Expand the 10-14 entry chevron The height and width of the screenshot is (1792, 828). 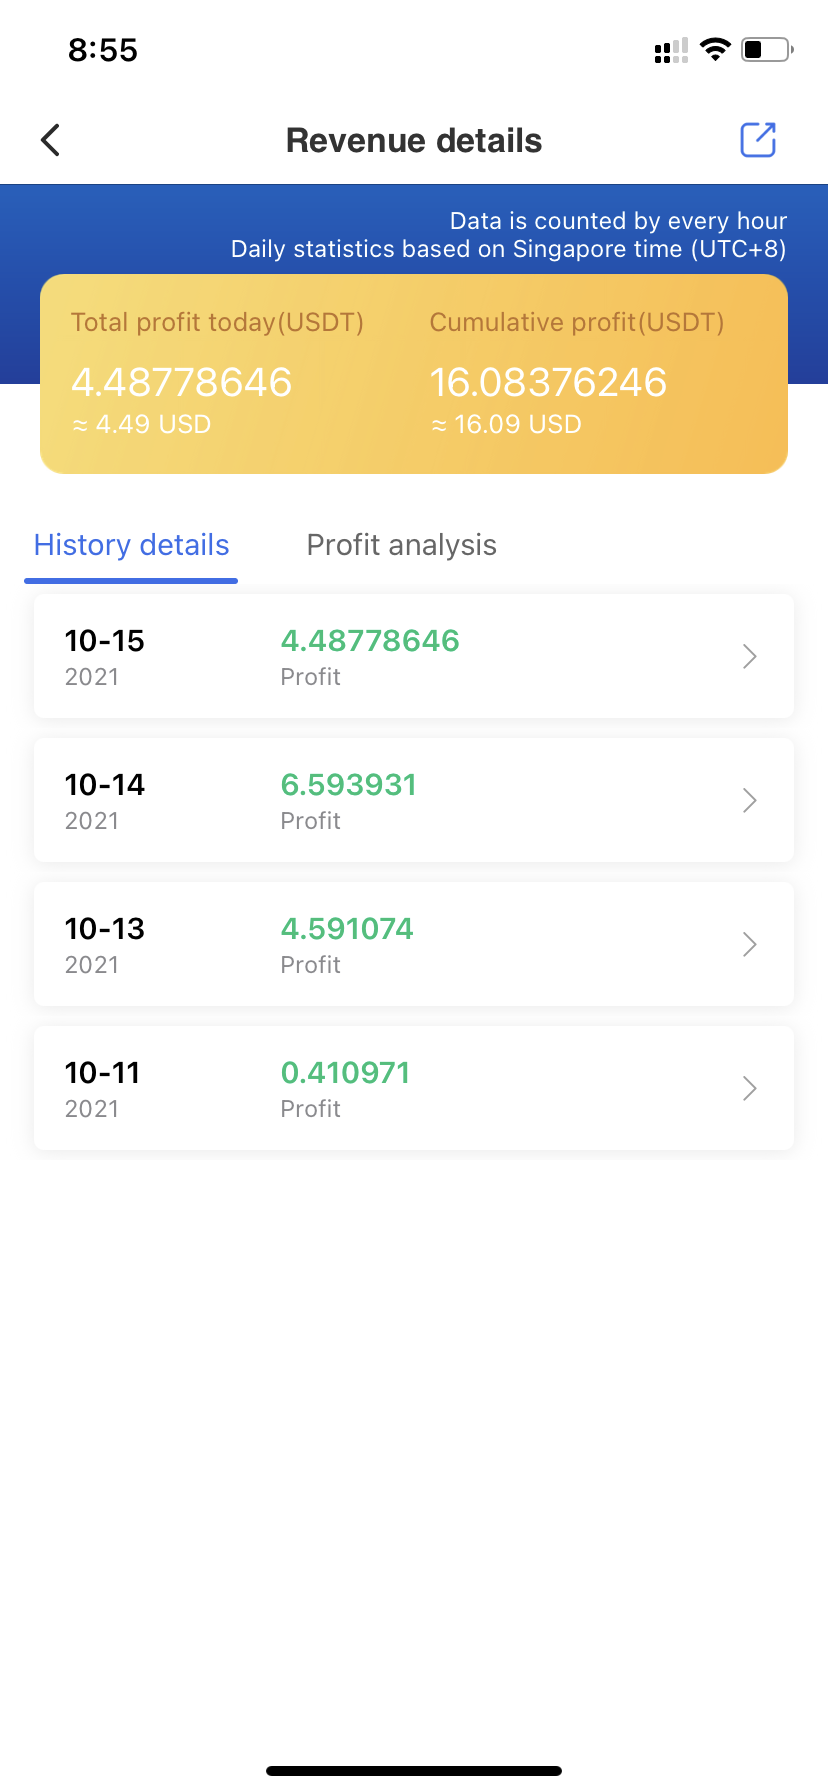[750, 800]
